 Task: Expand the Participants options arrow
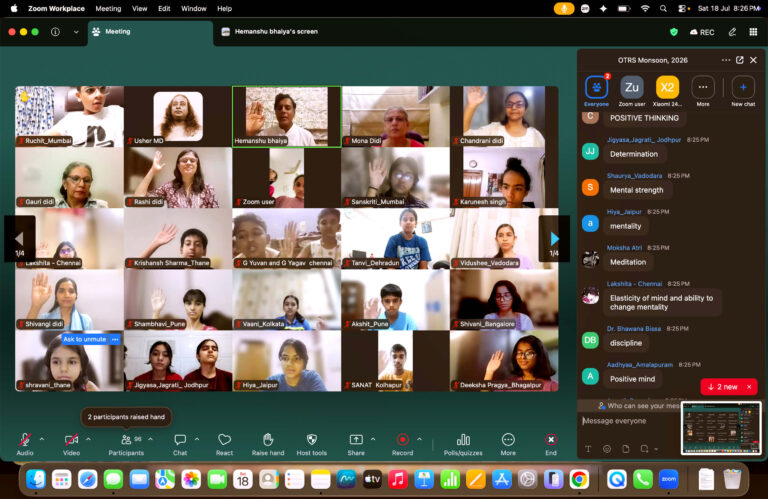150,439
